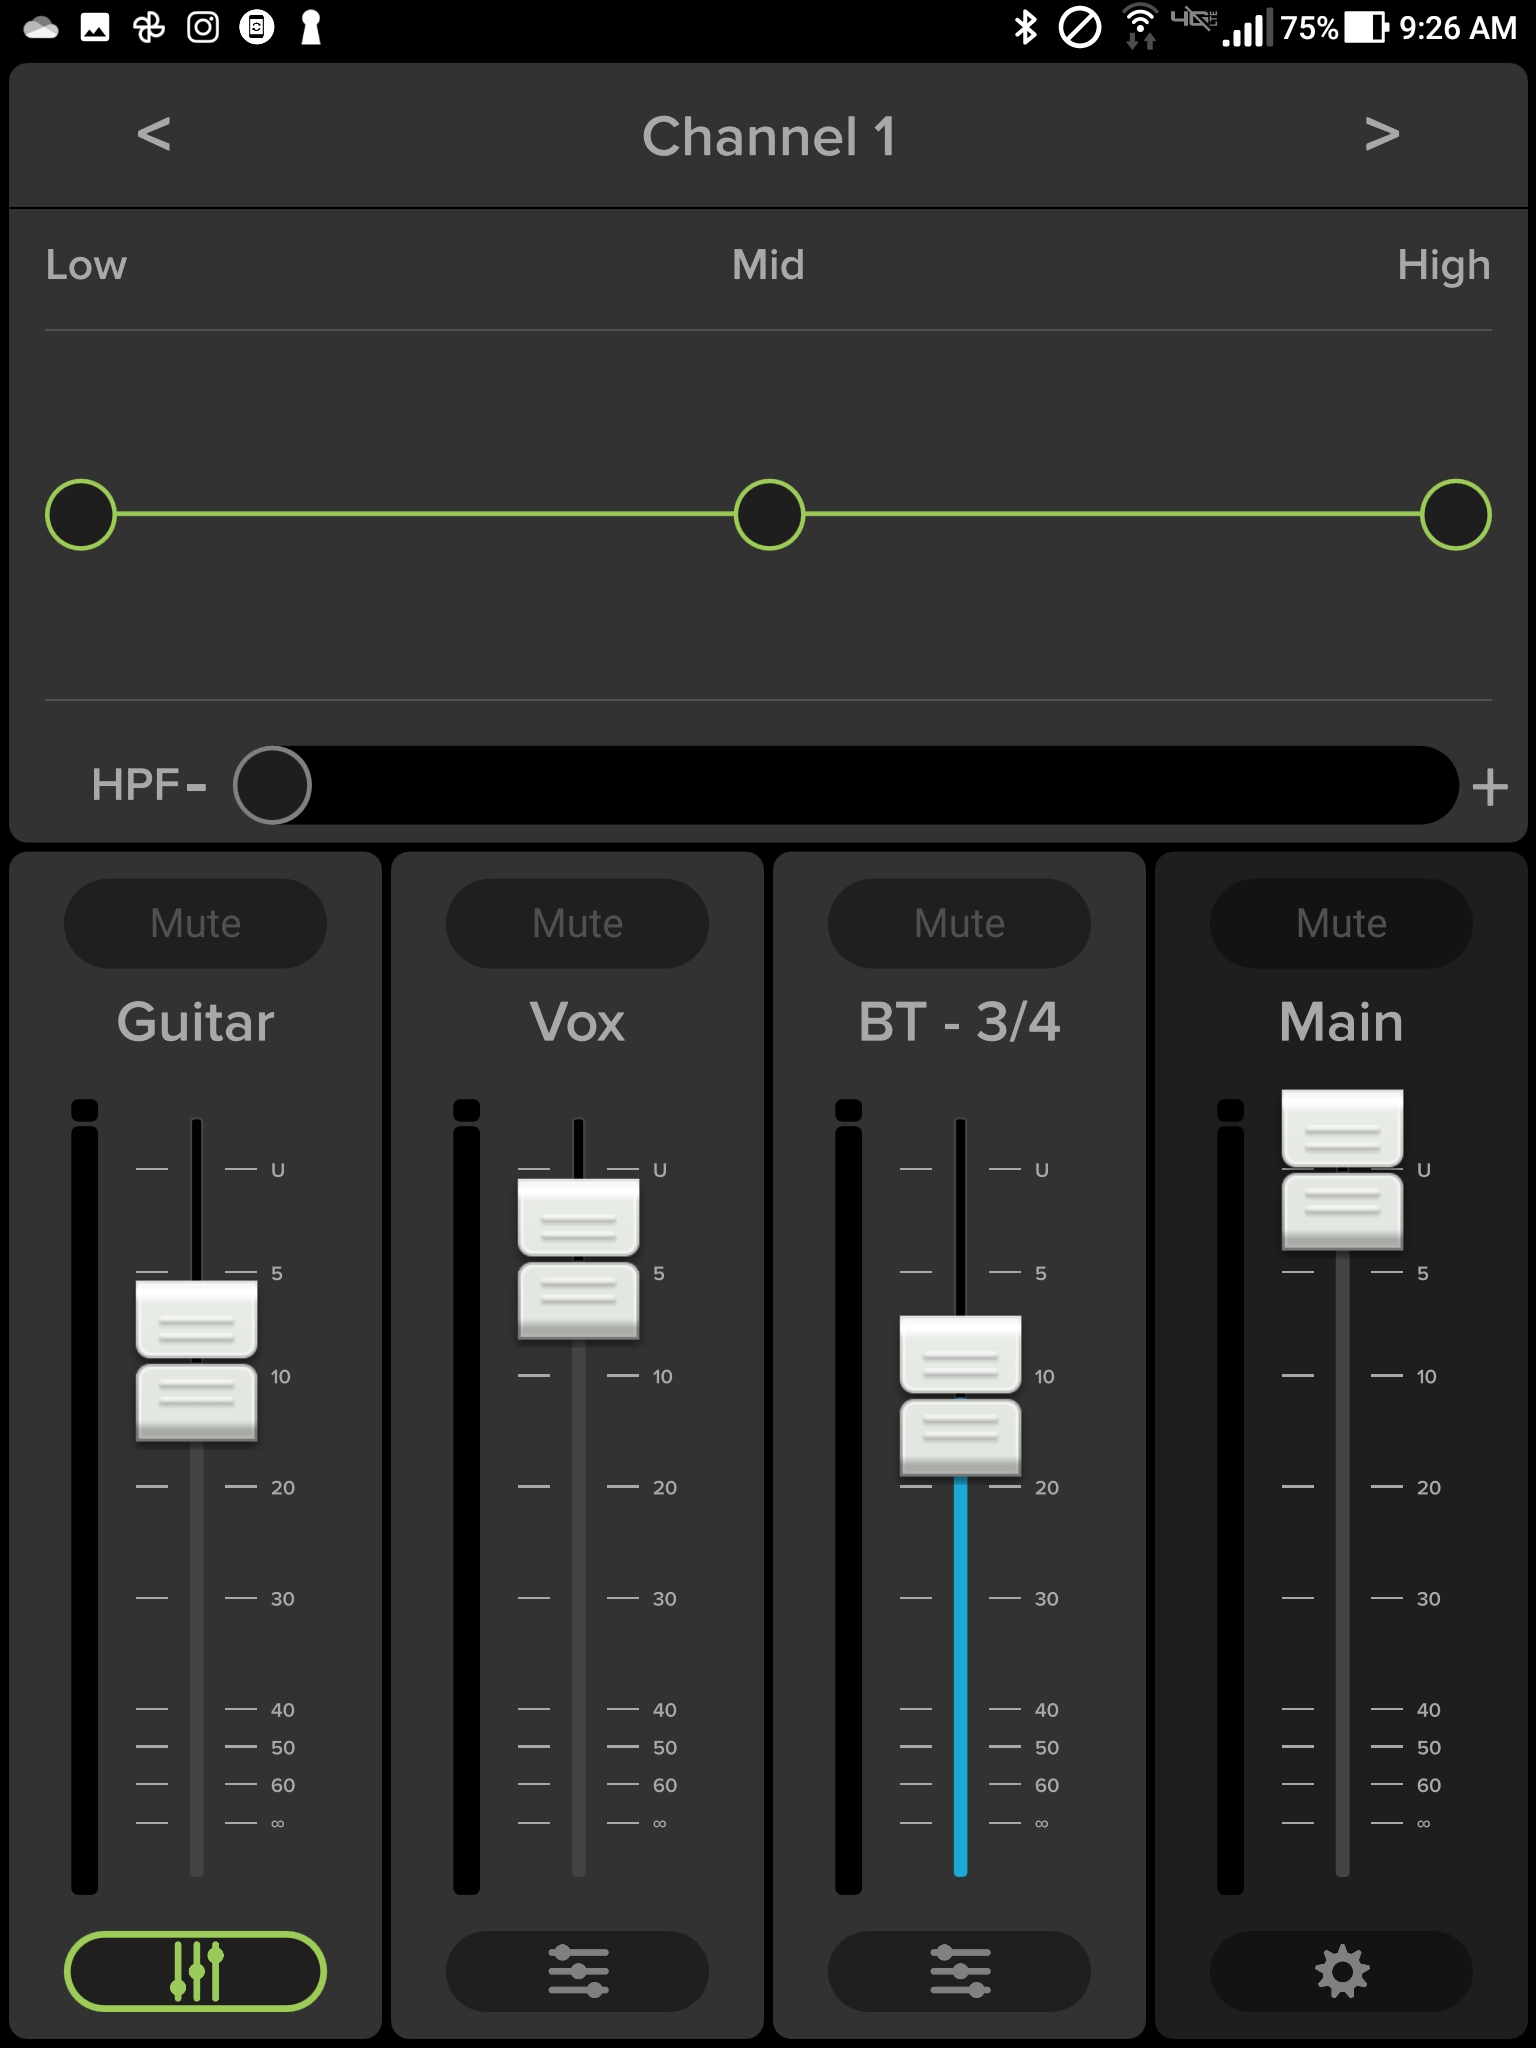This screenshot has width=1536, height=2048.
Task: Click the High band label
Action: coord(1444,267)
